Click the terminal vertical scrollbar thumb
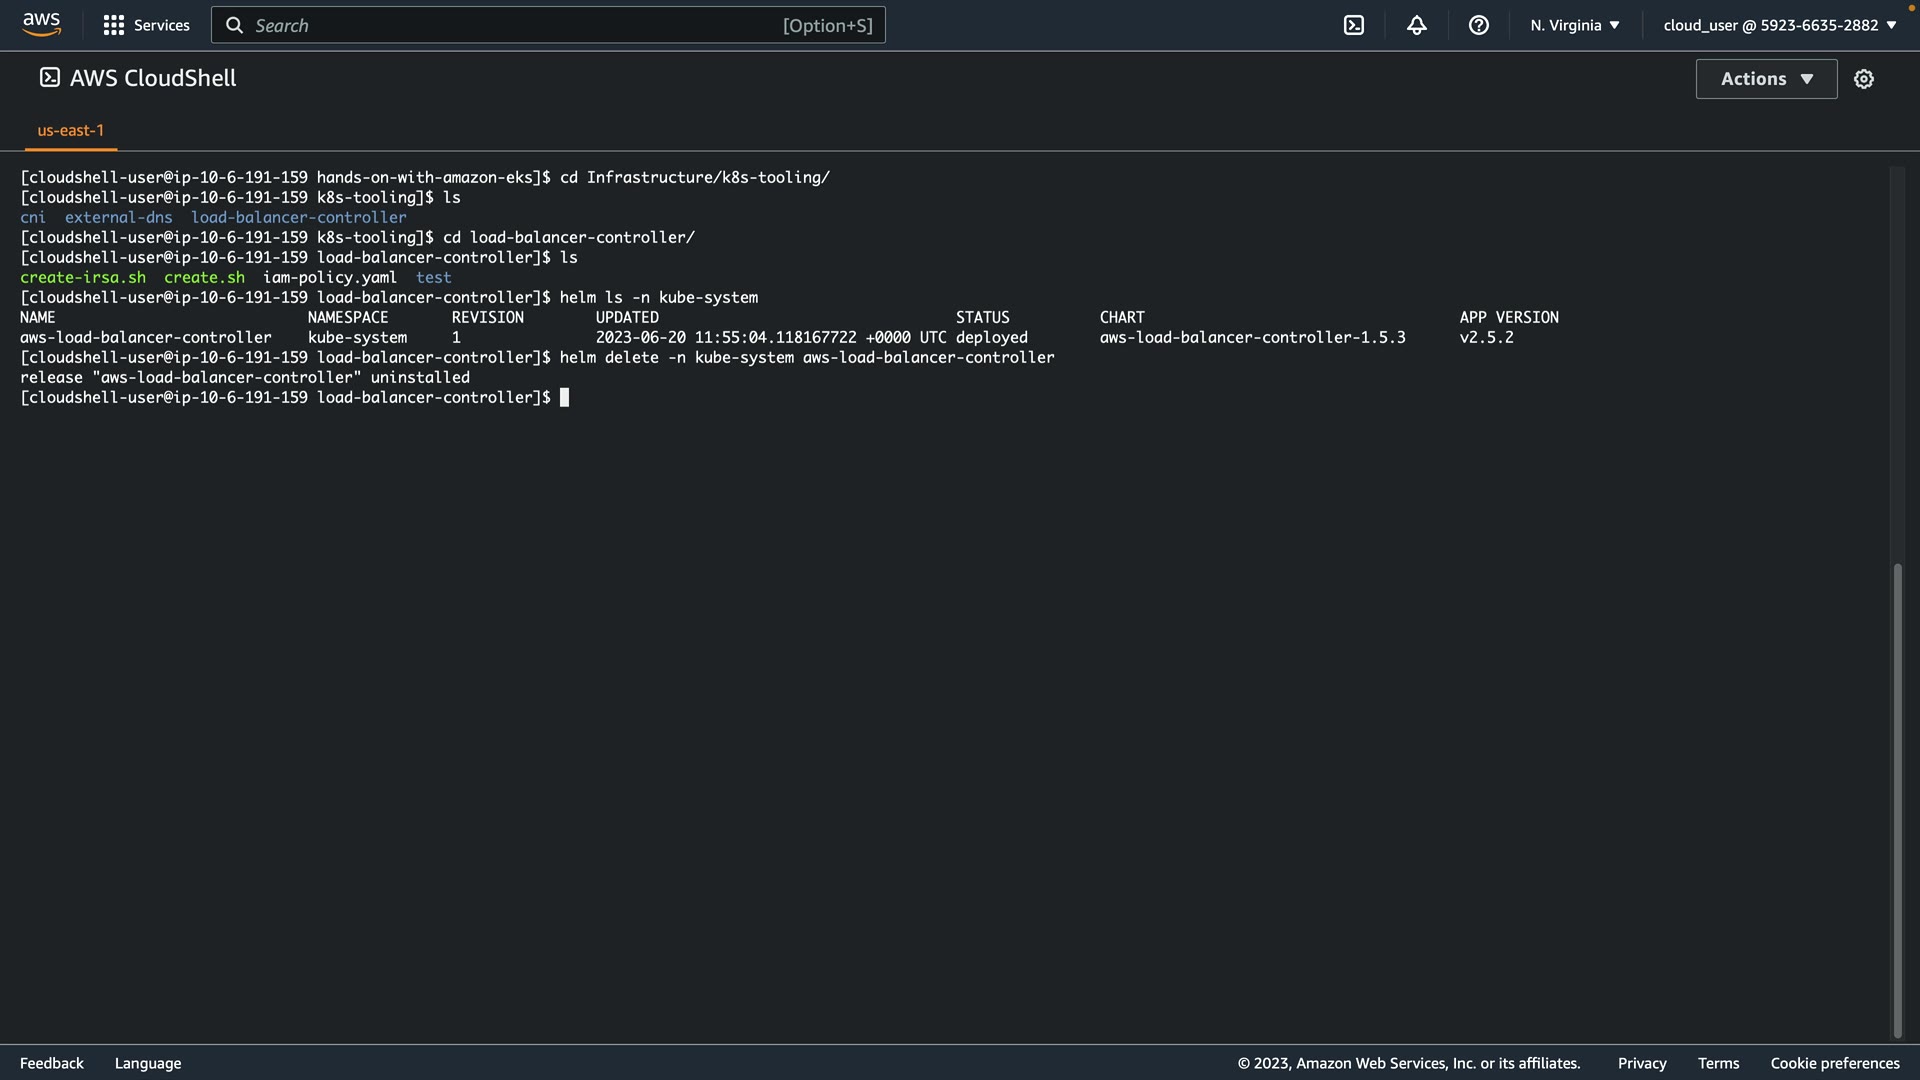 coord(1897,800)
